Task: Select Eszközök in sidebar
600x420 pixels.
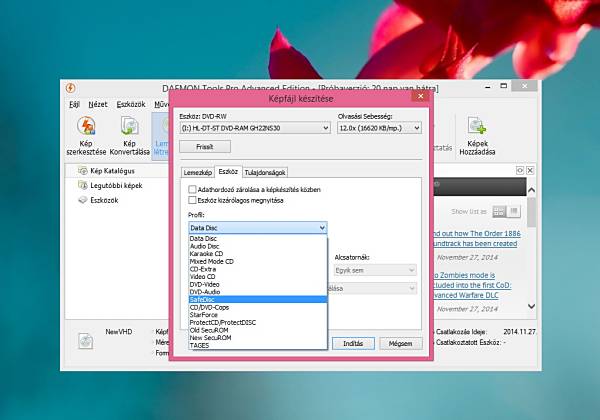Action: (99, 200)
